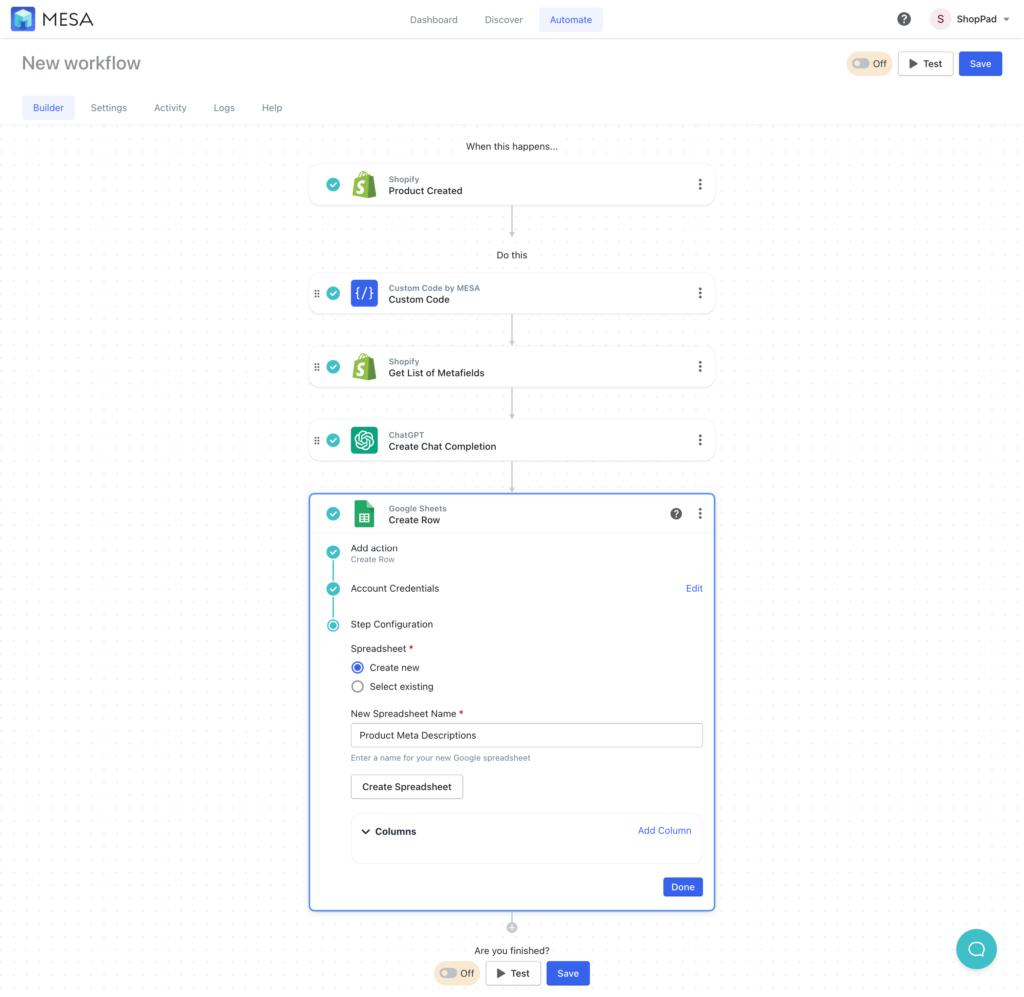Choose the Select existing spreadsheet option
Screen dimensions: 1024x997
coord(357,686)
